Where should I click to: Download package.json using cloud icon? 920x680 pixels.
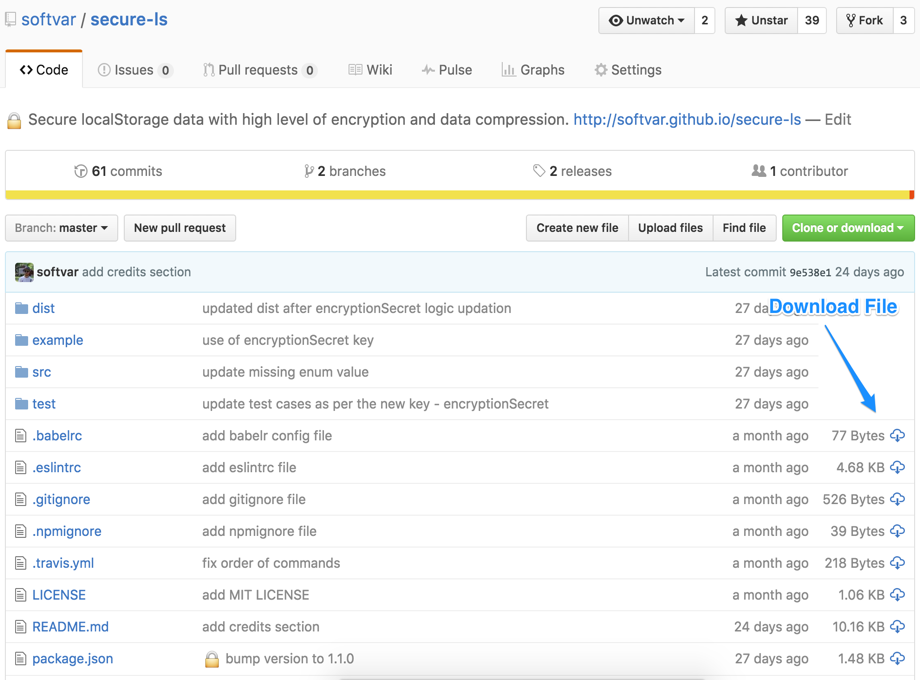[897, 659]
